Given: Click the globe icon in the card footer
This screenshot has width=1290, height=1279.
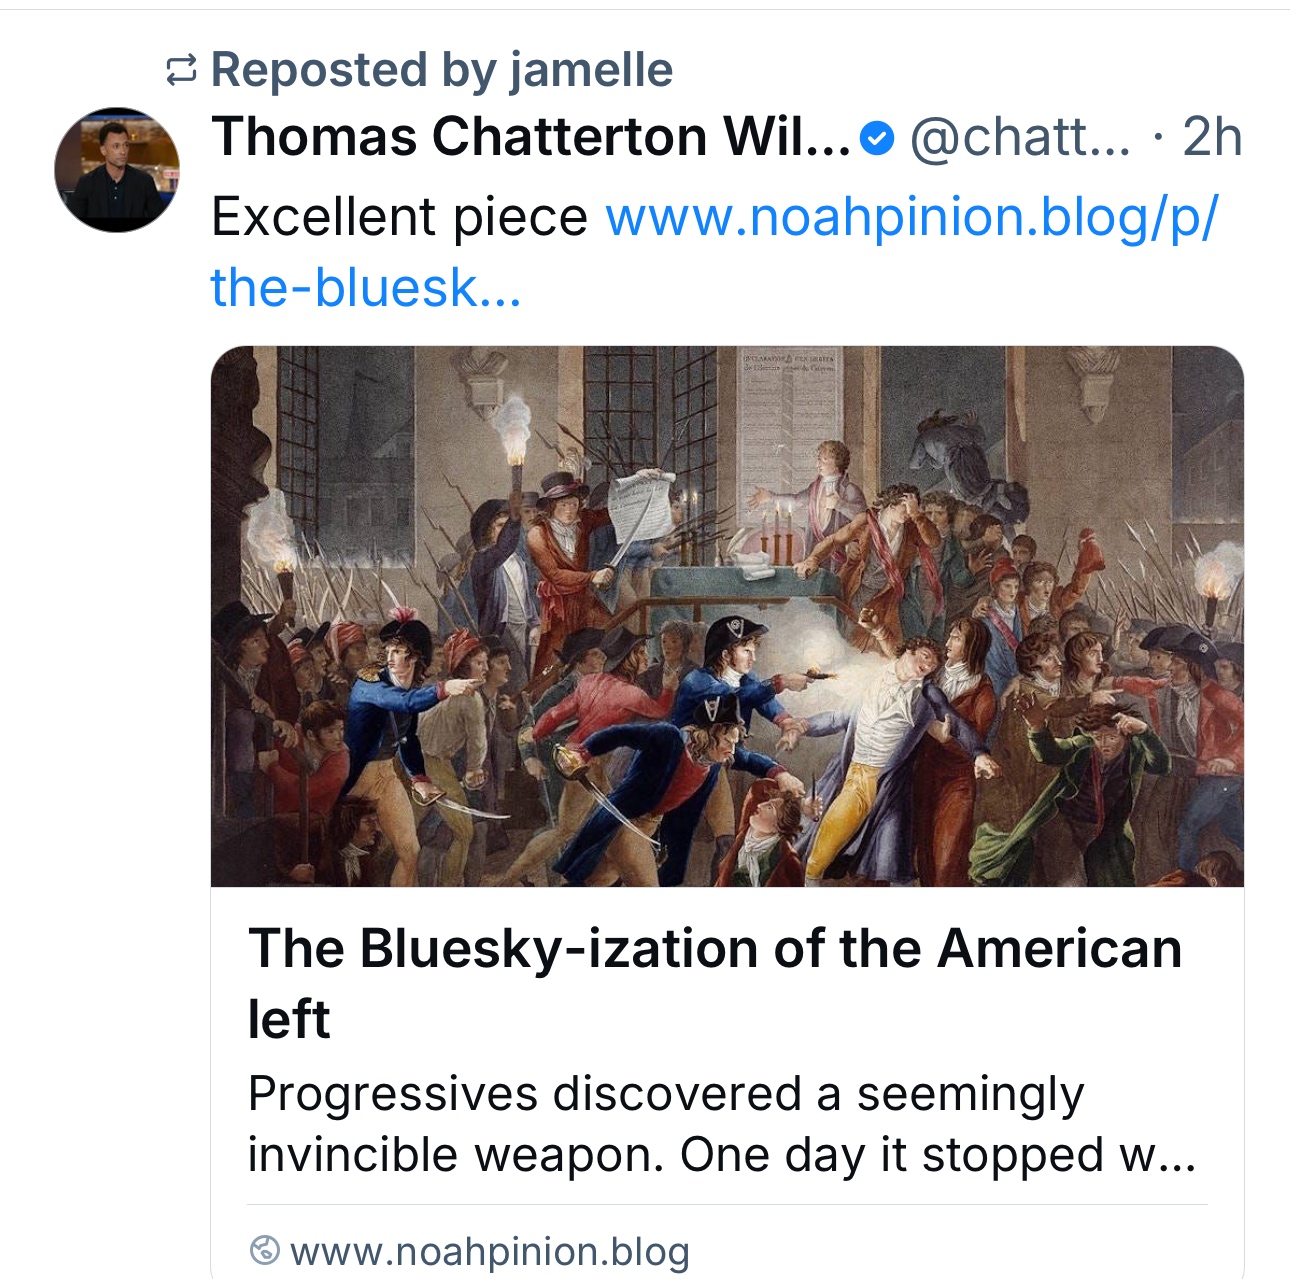Looking at the screenshot, I should (264, 1250).
